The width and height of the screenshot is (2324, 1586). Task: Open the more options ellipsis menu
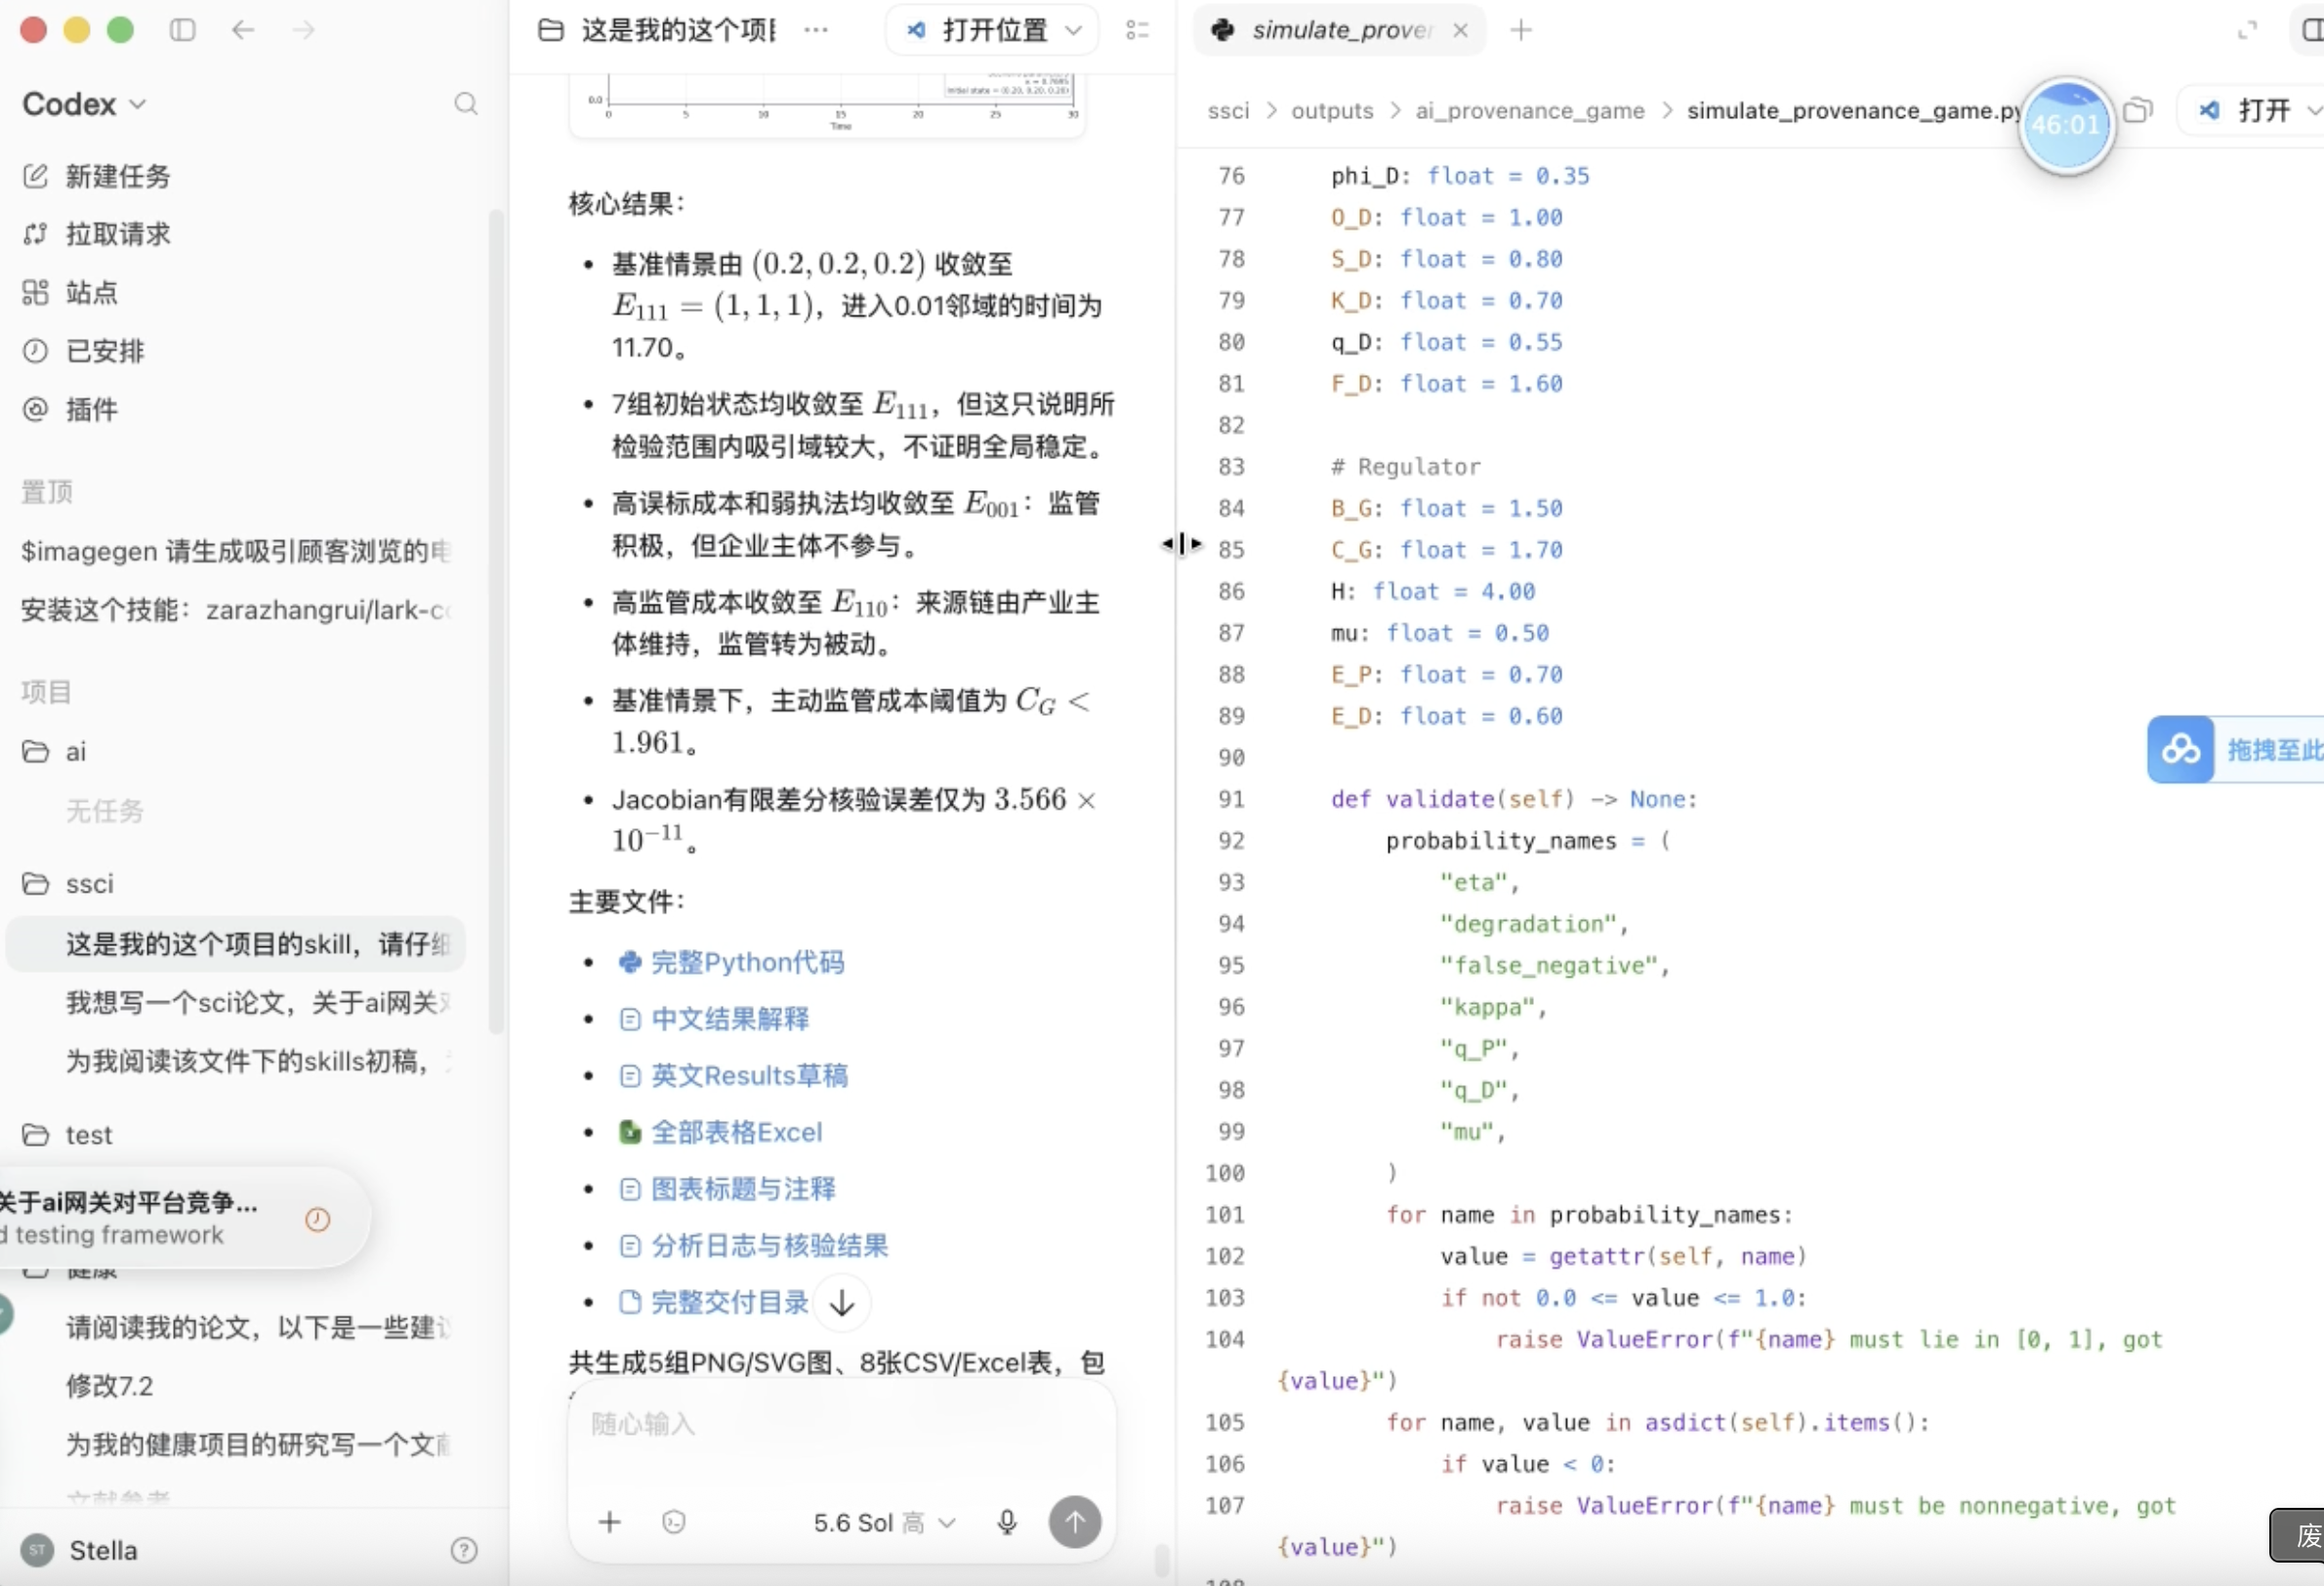(x=815, y=30)
